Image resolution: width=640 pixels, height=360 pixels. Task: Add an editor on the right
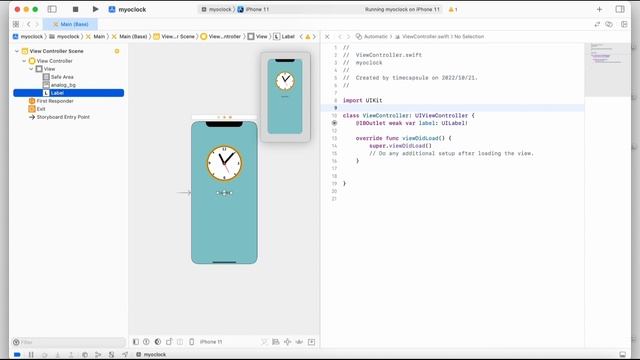click(624, 24)
